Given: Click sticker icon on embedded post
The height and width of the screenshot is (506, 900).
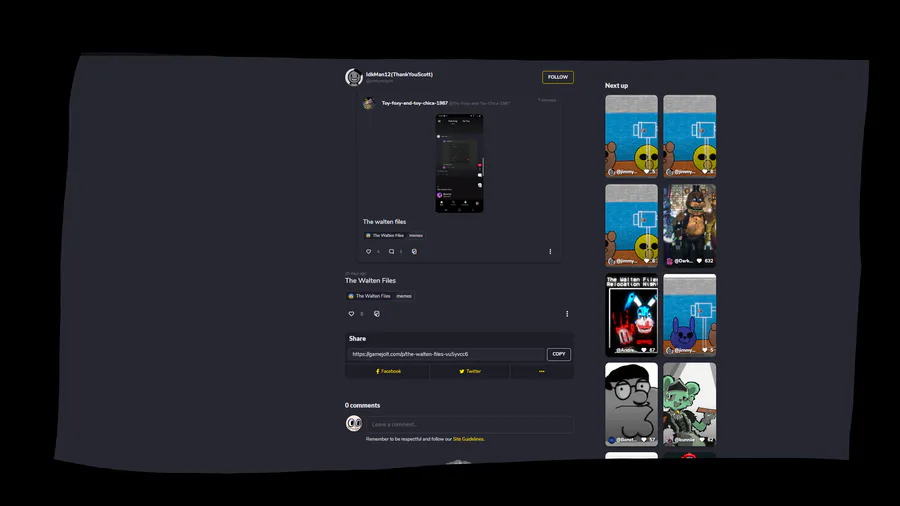Looking at the screenshot, I should (414, 251).
